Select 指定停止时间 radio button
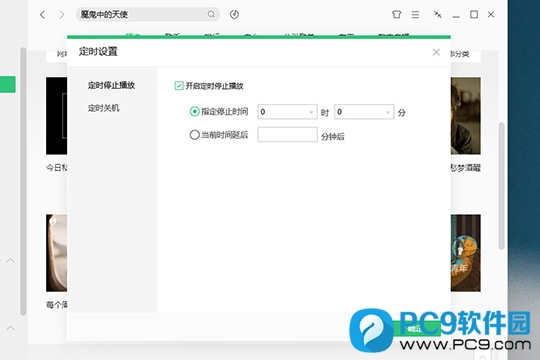The height and width of the screenshot is (360, 540). click(x=195, y=112)
